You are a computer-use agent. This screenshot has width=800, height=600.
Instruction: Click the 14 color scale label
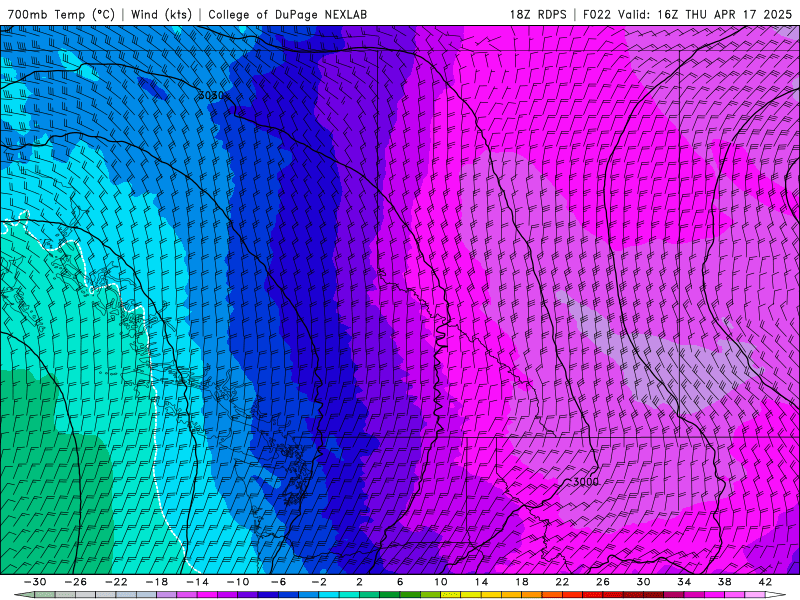click(x=481, y=582)
